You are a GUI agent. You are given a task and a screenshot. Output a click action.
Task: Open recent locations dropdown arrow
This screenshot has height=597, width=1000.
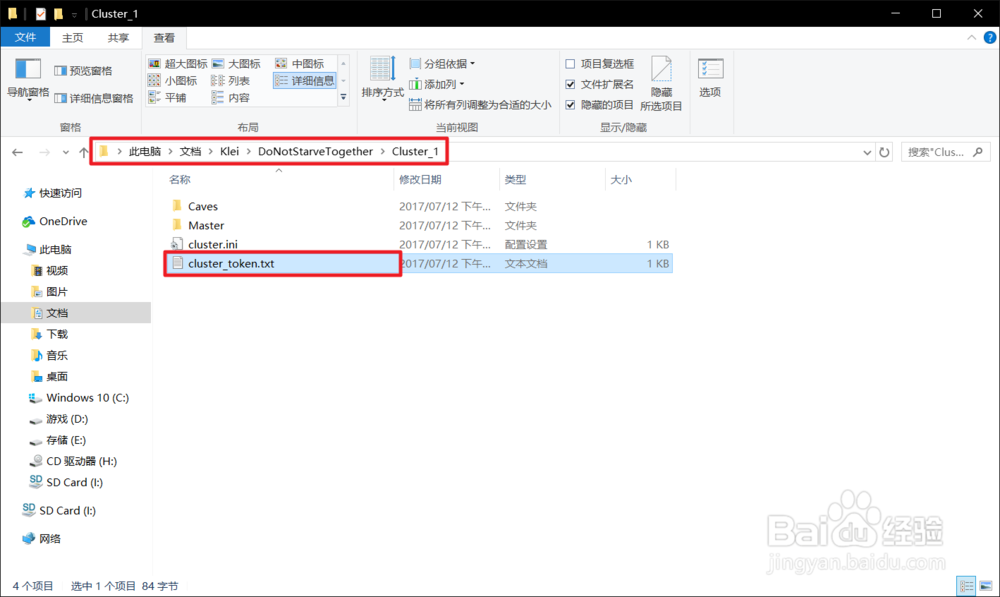pyautogui.click(x=66, y=152)
